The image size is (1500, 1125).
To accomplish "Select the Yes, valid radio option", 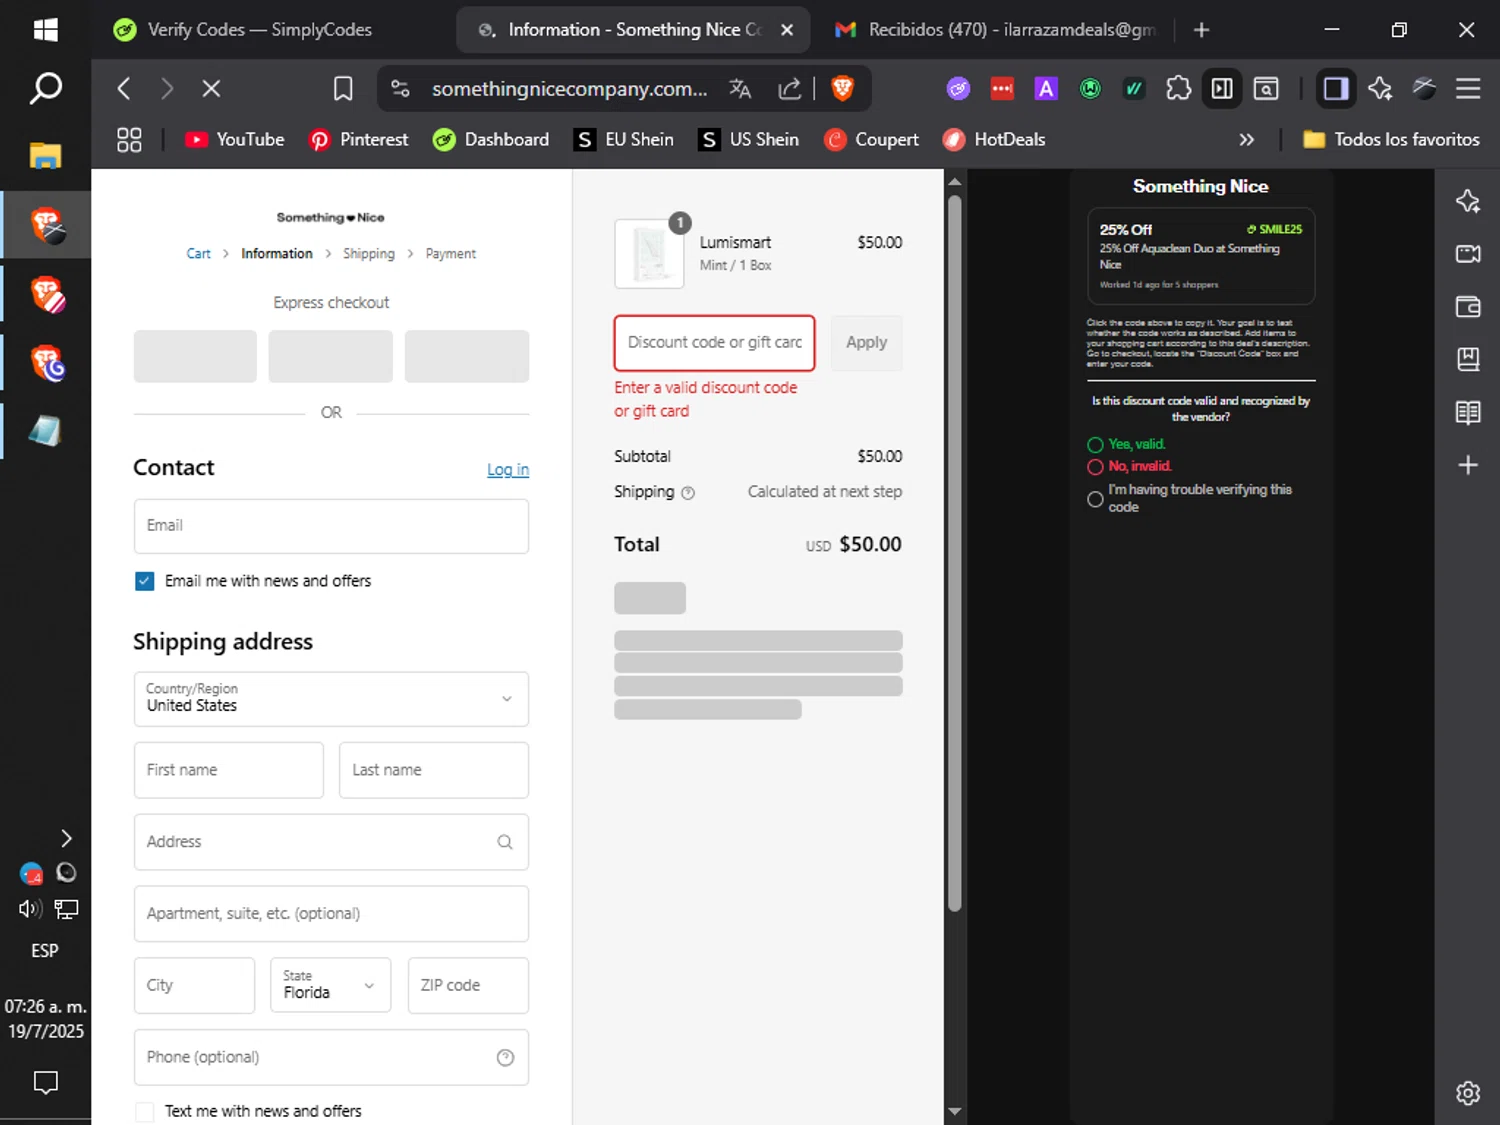I will (1095, 445).
